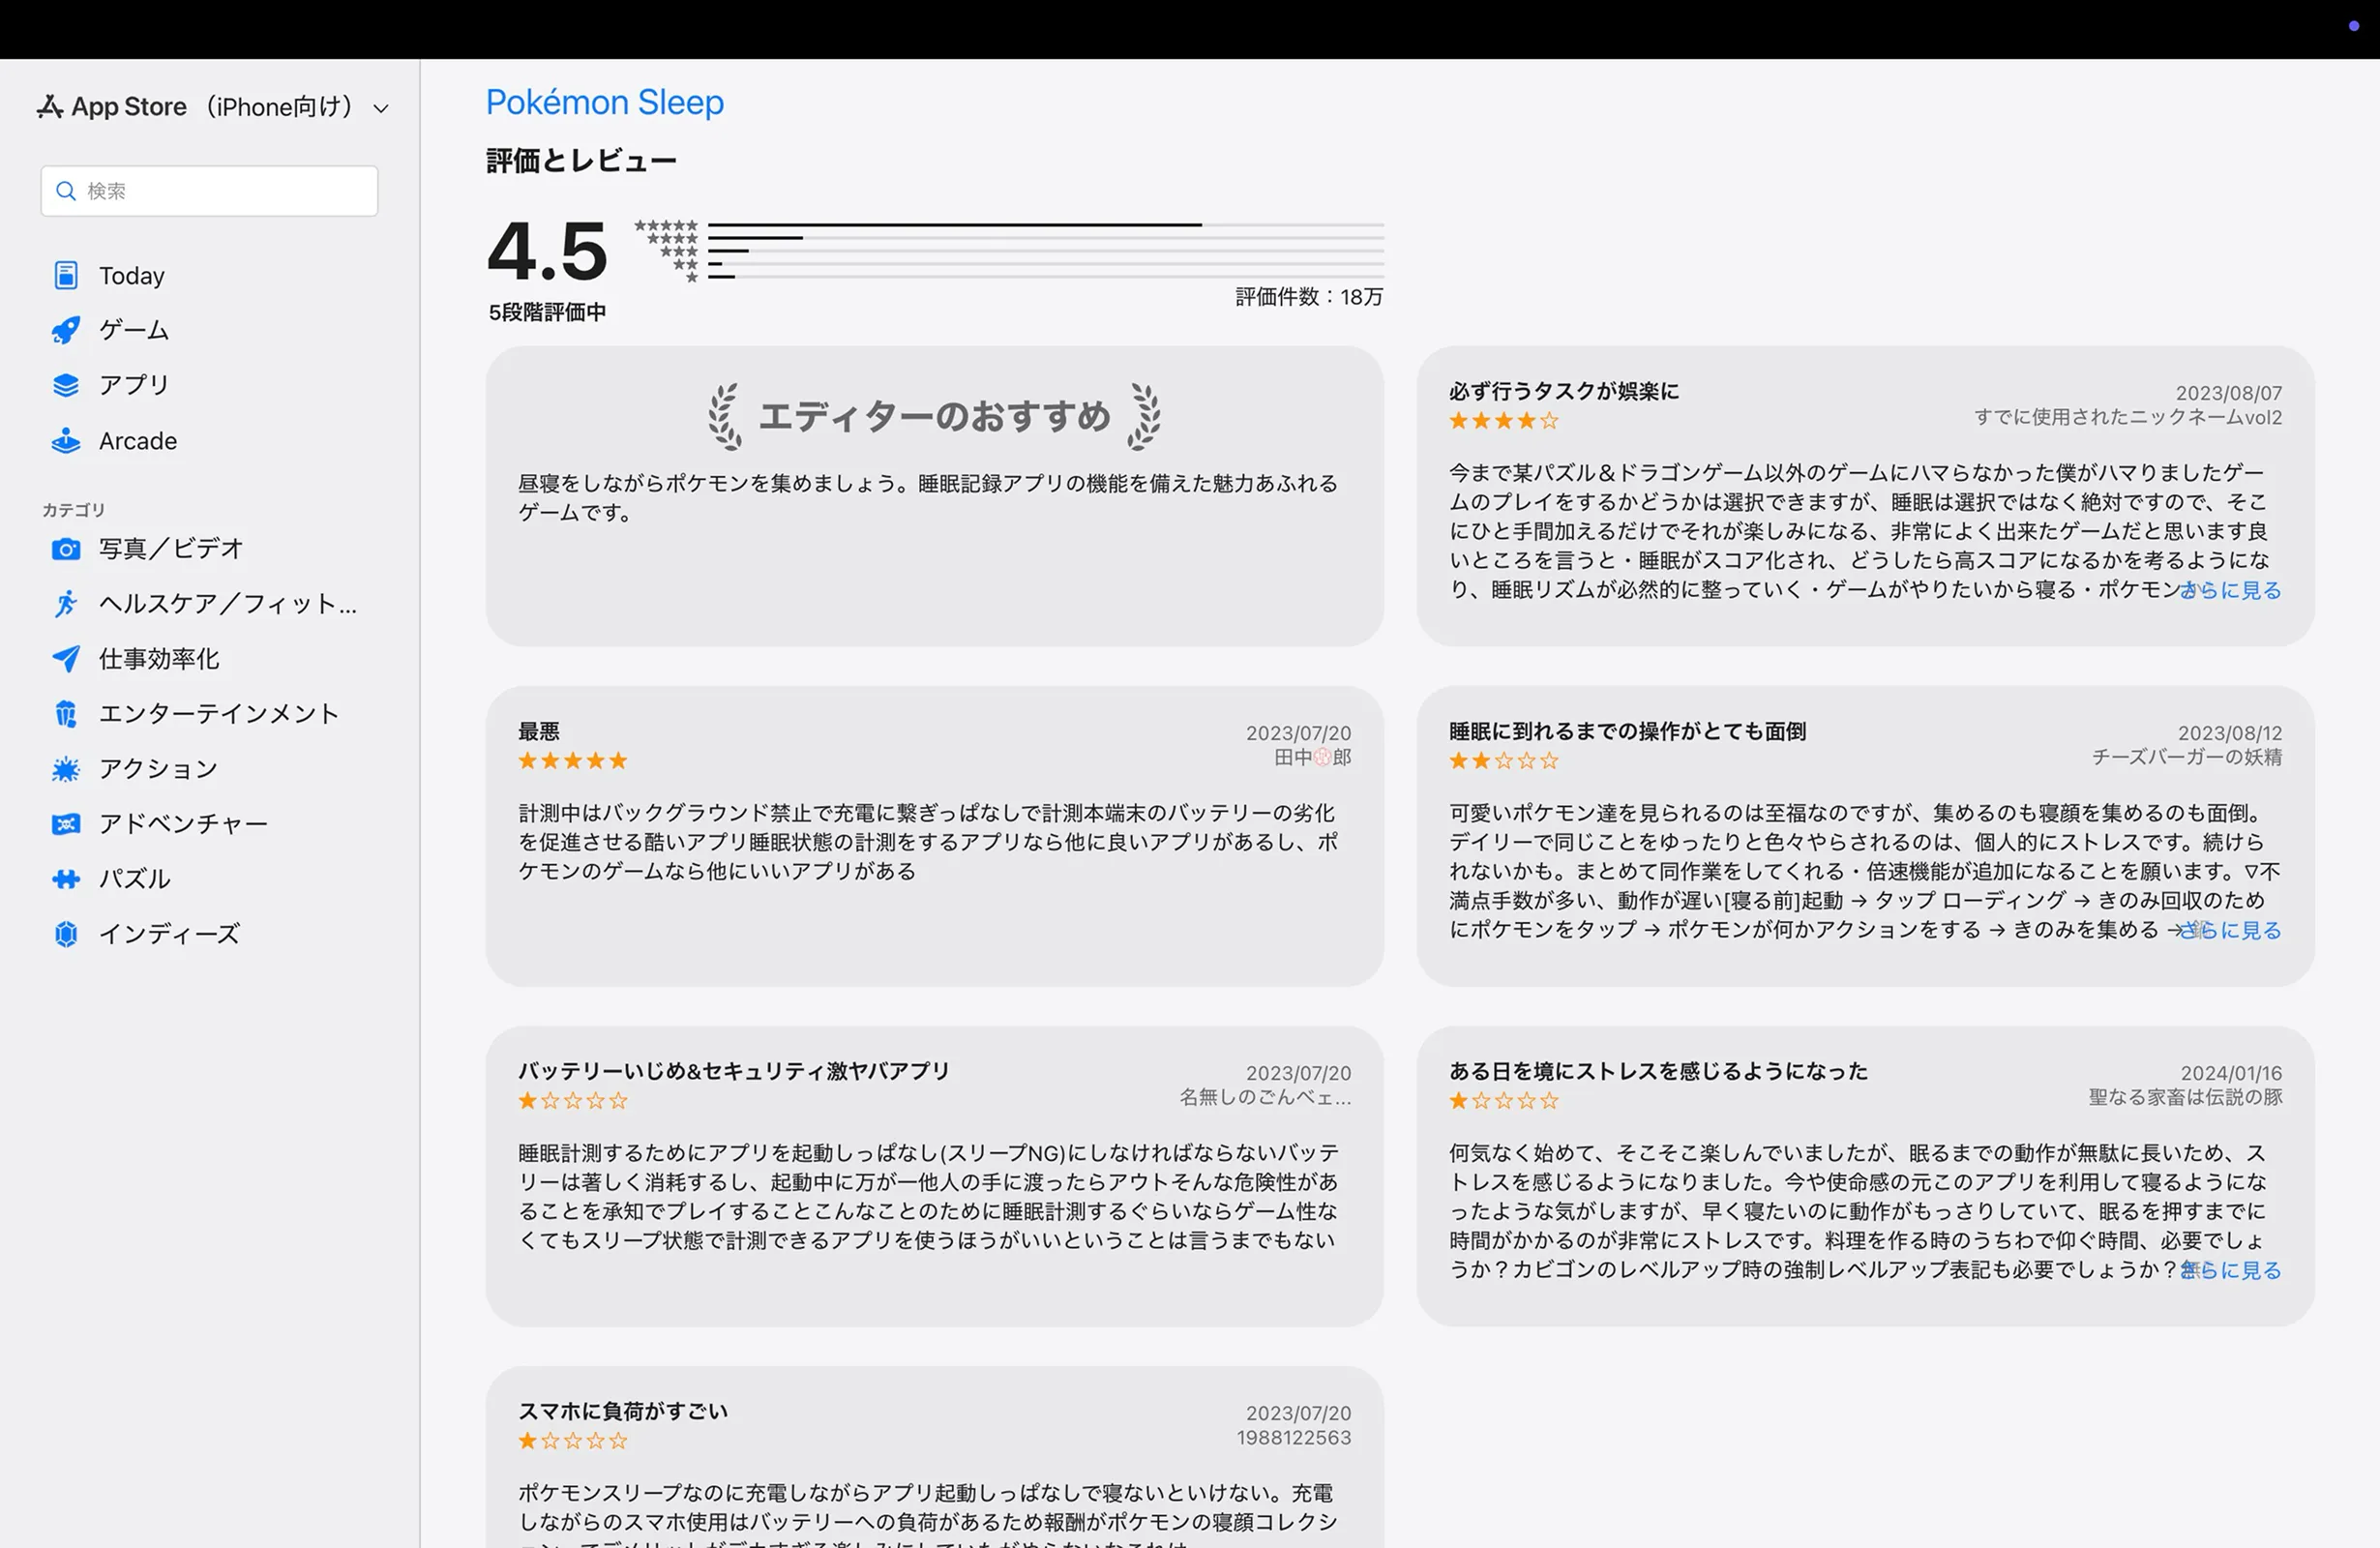Viewport: 2380px width, 1548px height.
Task: Select the エンターテインメント category label
Action: coord(219,713)
